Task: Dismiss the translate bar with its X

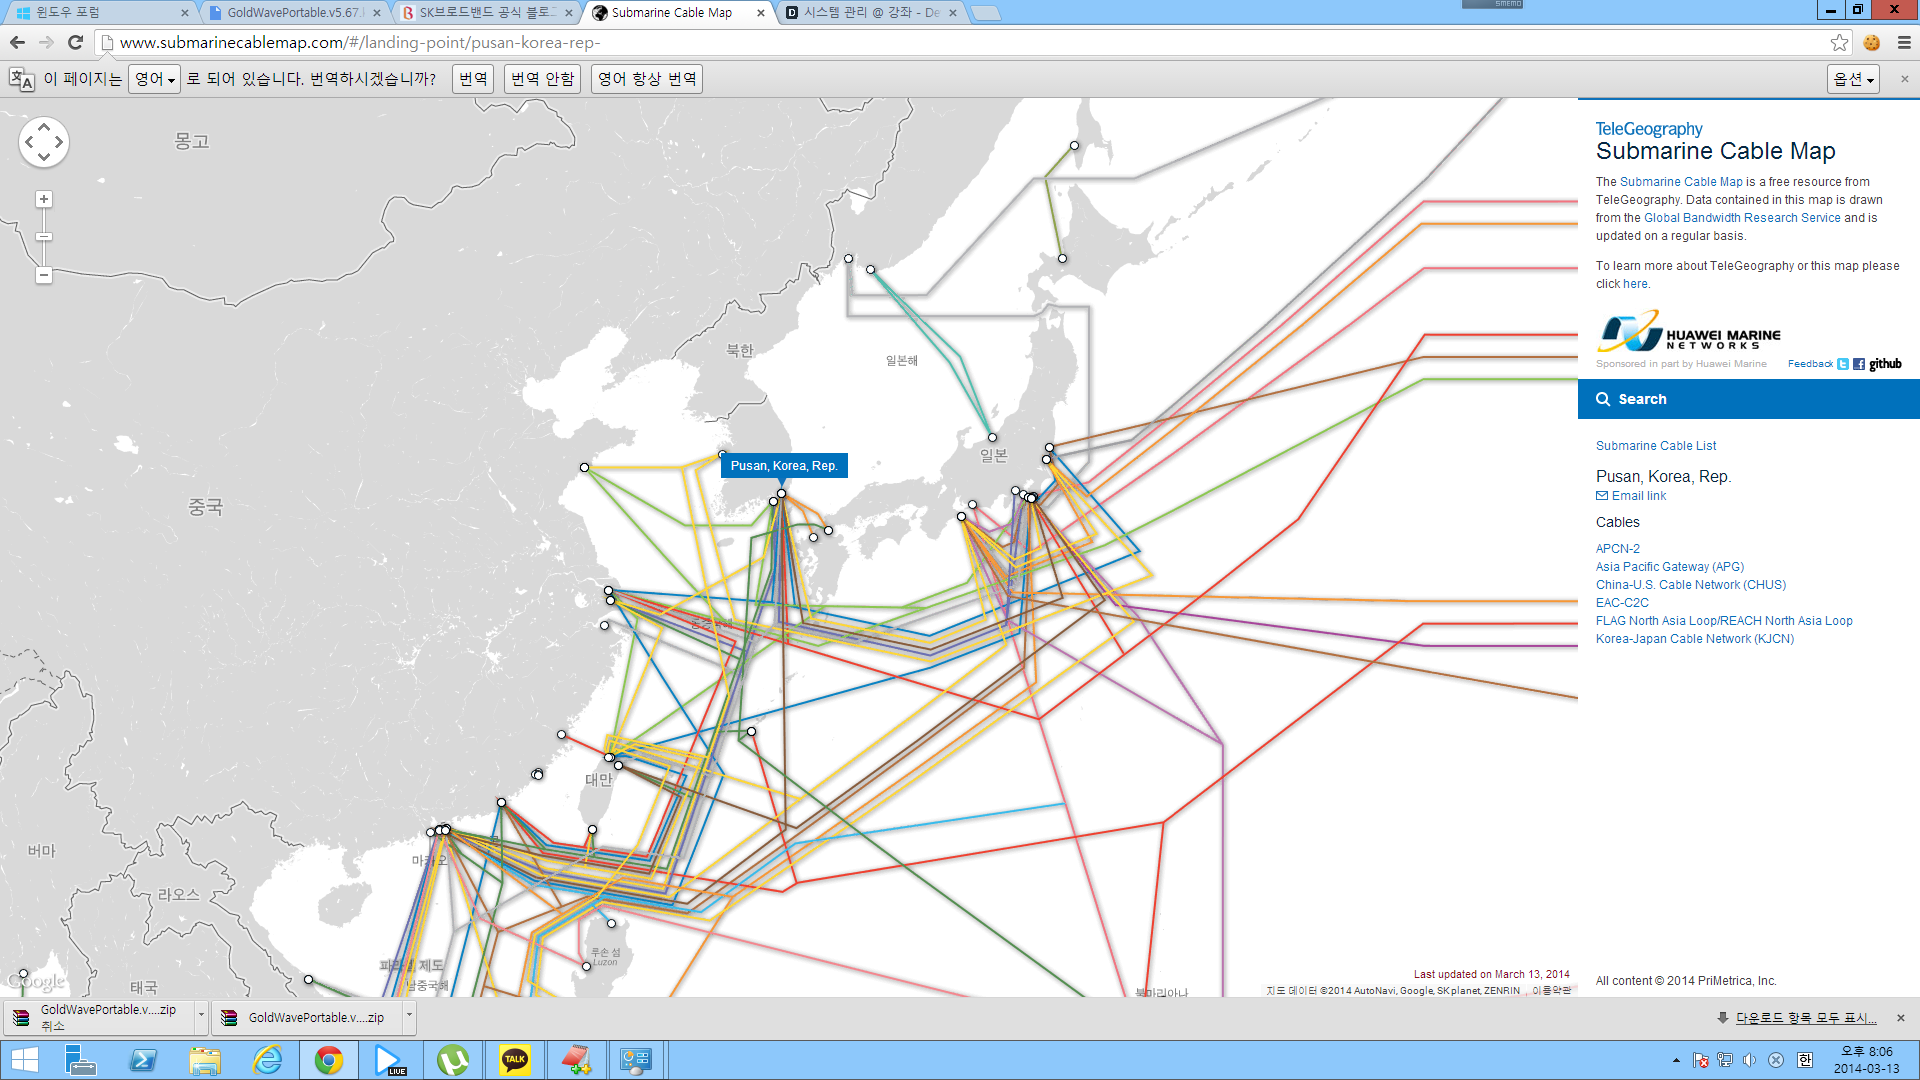Action: pos(1904,79)
